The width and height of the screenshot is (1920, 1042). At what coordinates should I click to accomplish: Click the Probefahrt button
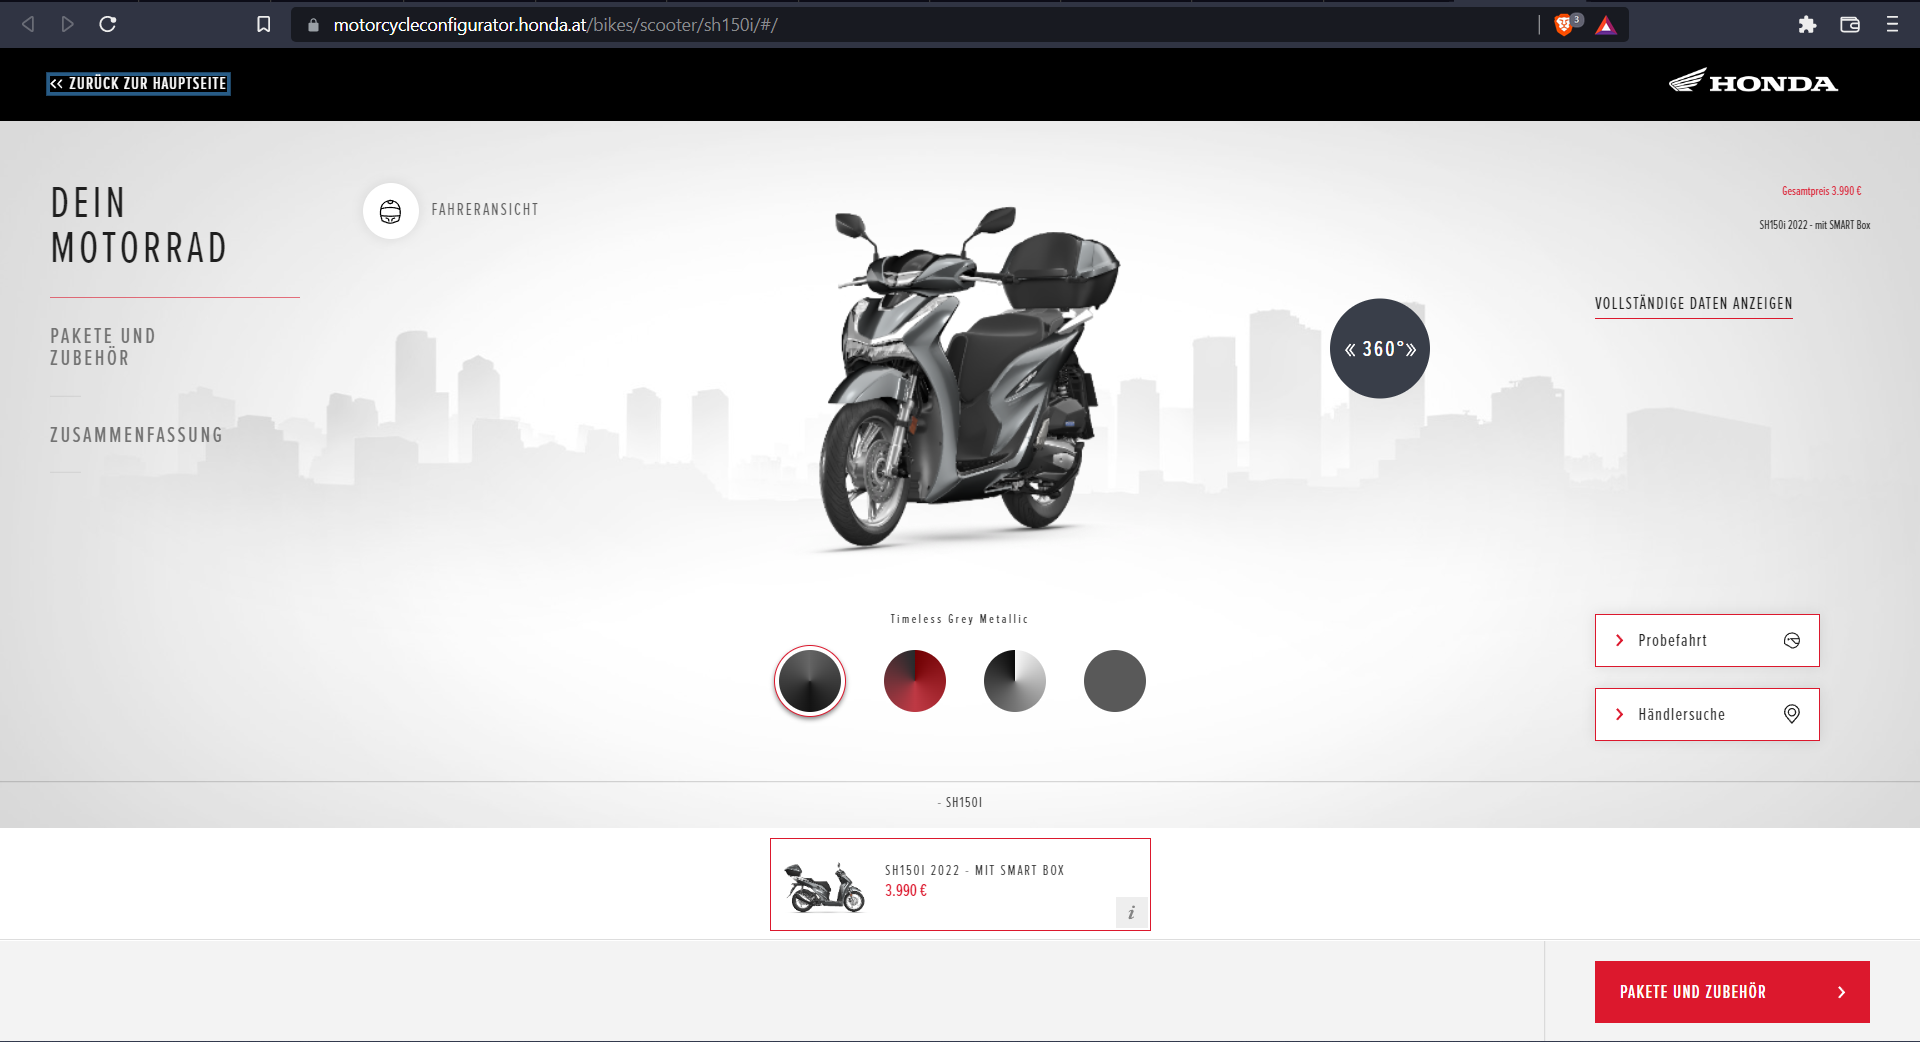click(x=1707, y=640)
